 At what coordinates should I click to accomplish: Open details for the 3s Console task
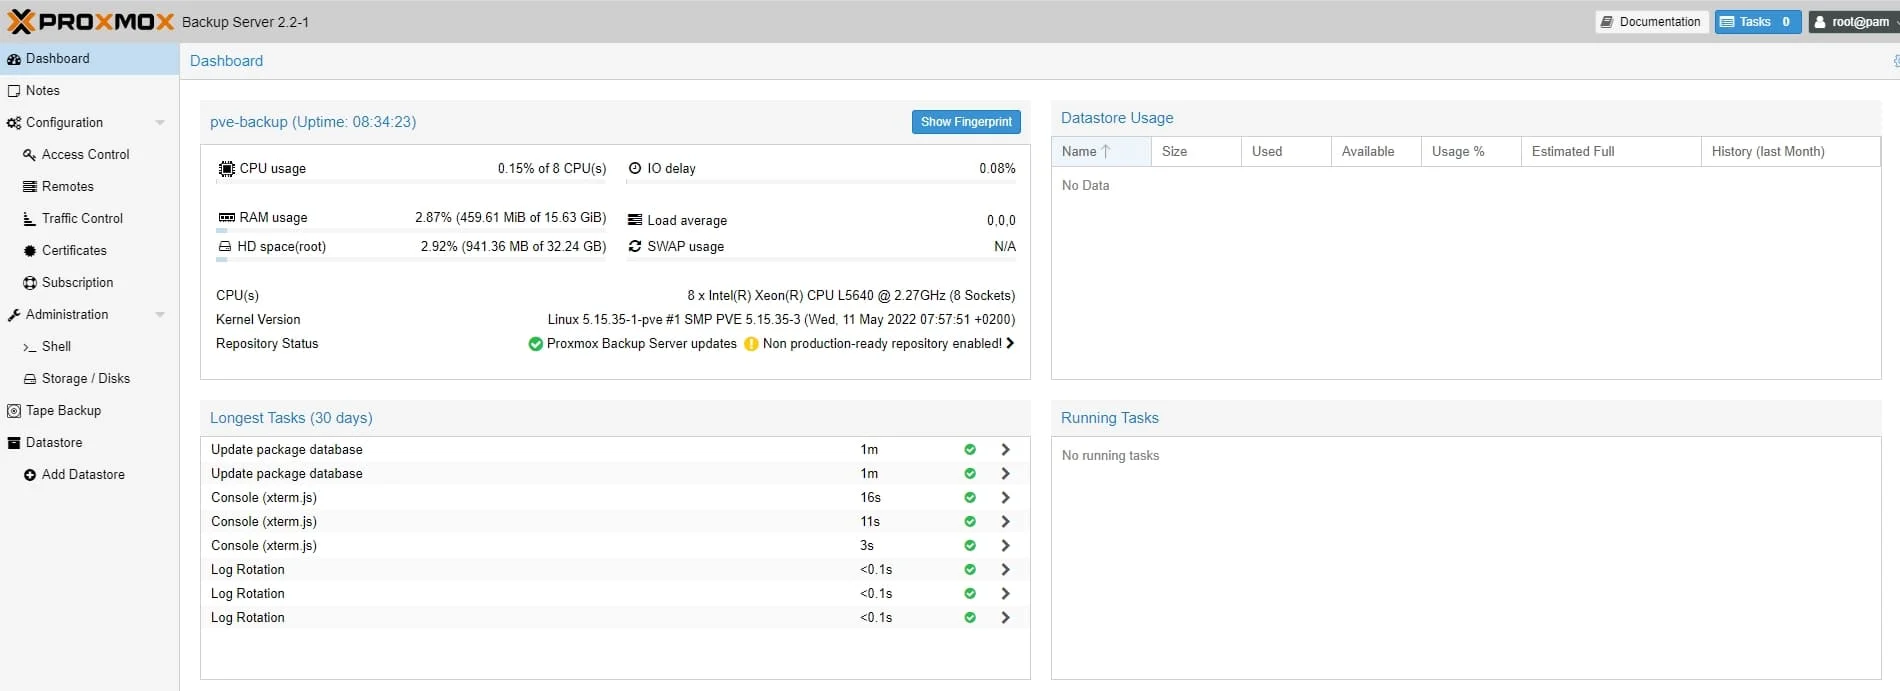(x=1005, y=545)
